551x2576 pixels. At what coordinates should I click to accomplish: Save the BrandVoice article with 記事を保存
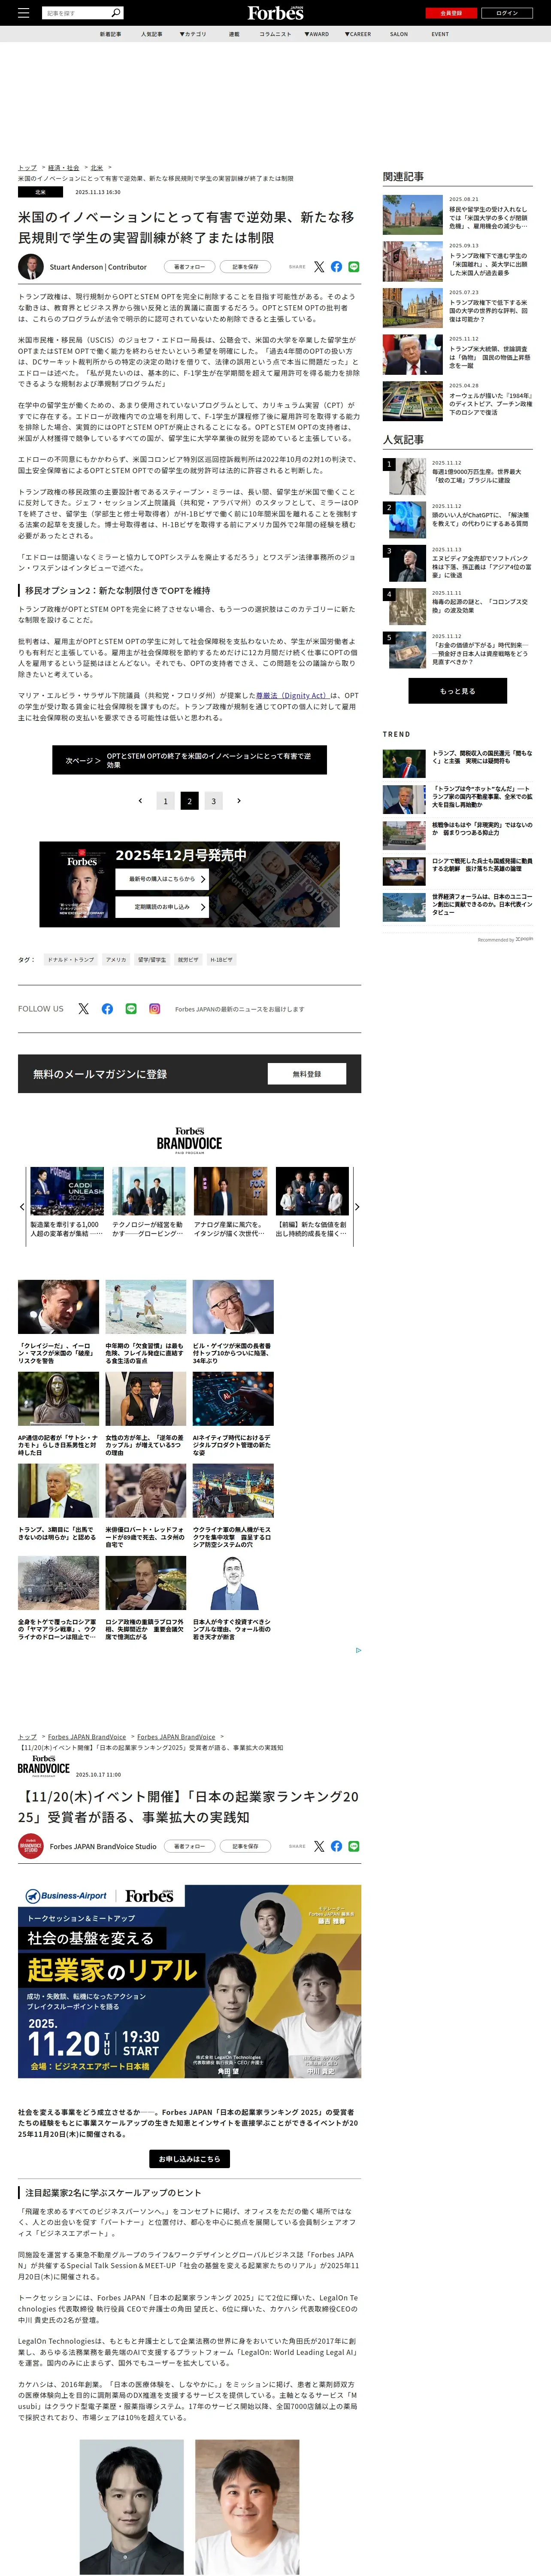point(245,1846)
